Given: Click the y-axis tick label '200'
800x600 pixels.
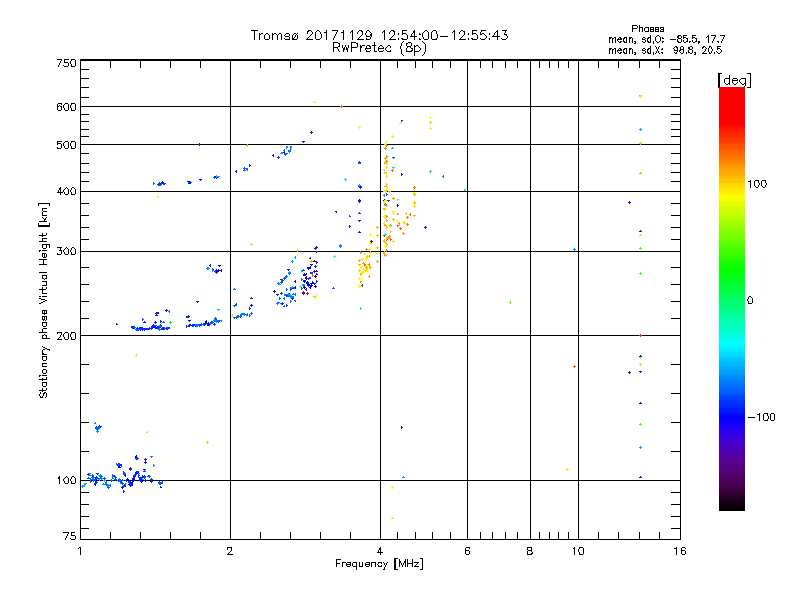Looking at the screenshot, I should coord(66,336).
